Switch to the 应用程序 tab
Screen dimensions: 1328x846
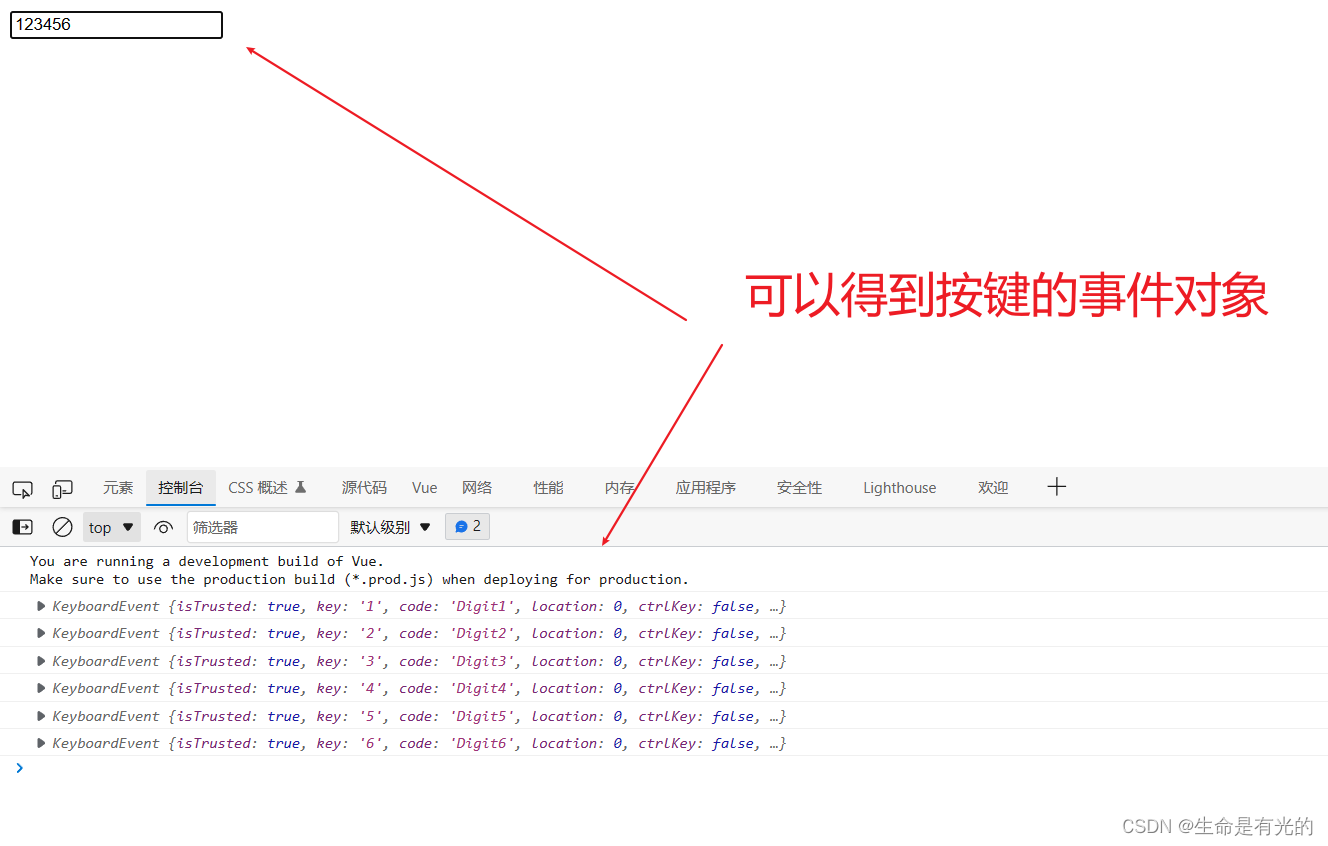[x=706, y=488]
